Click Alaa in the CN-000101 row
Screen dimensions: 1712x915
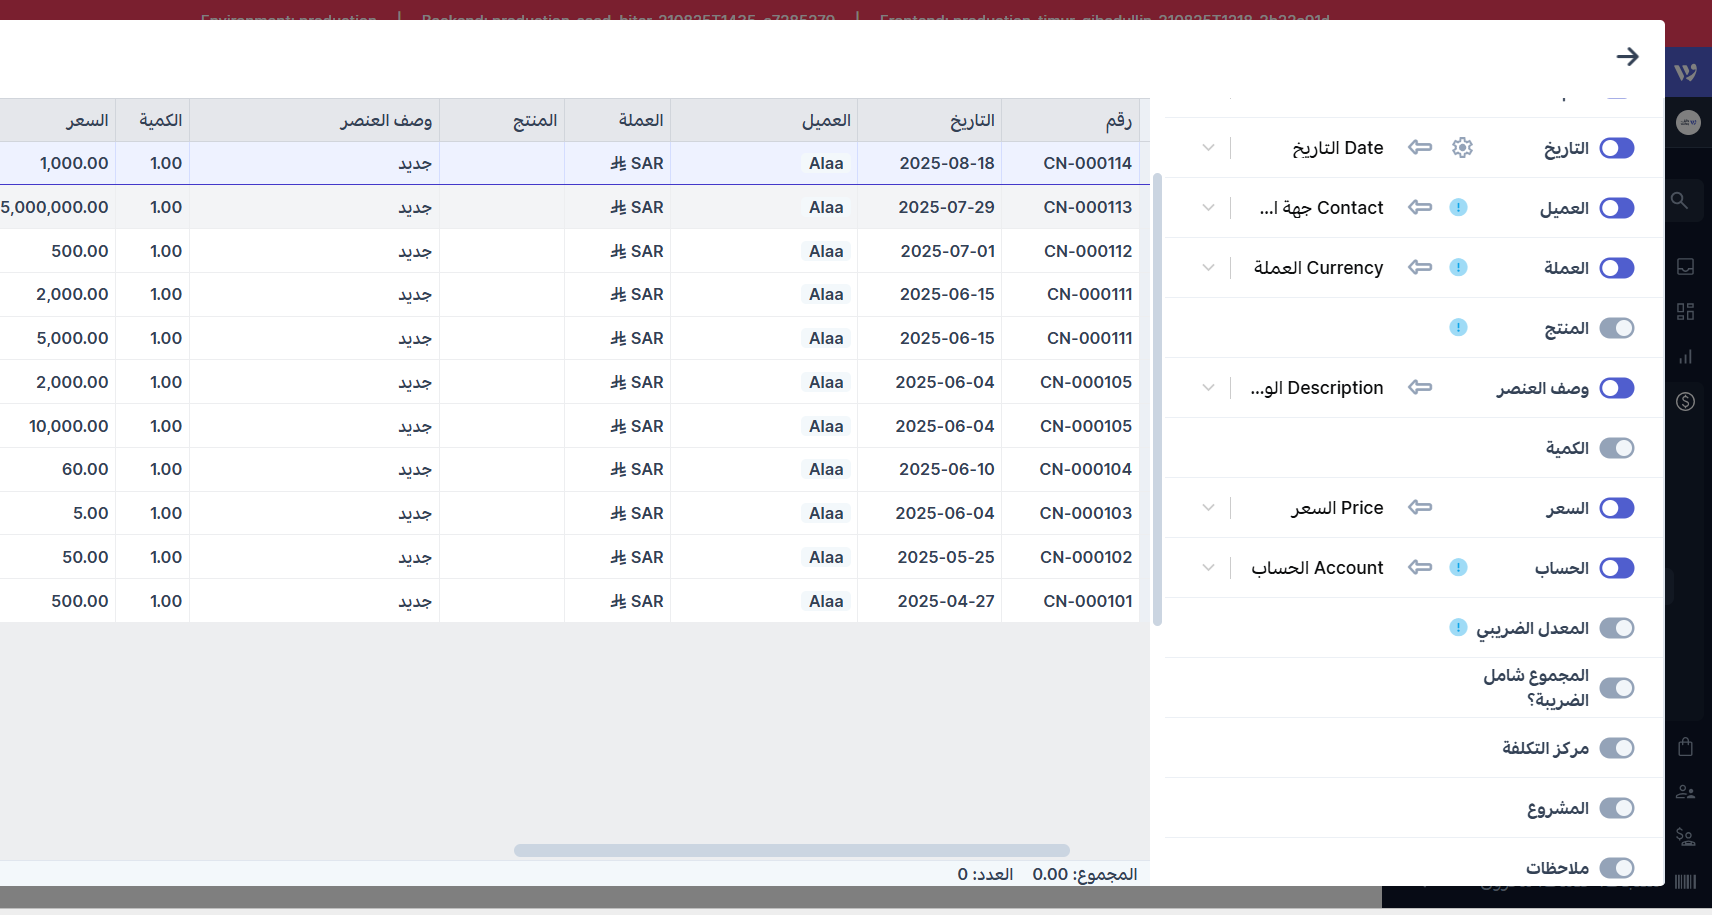click(x=826, y=601)
